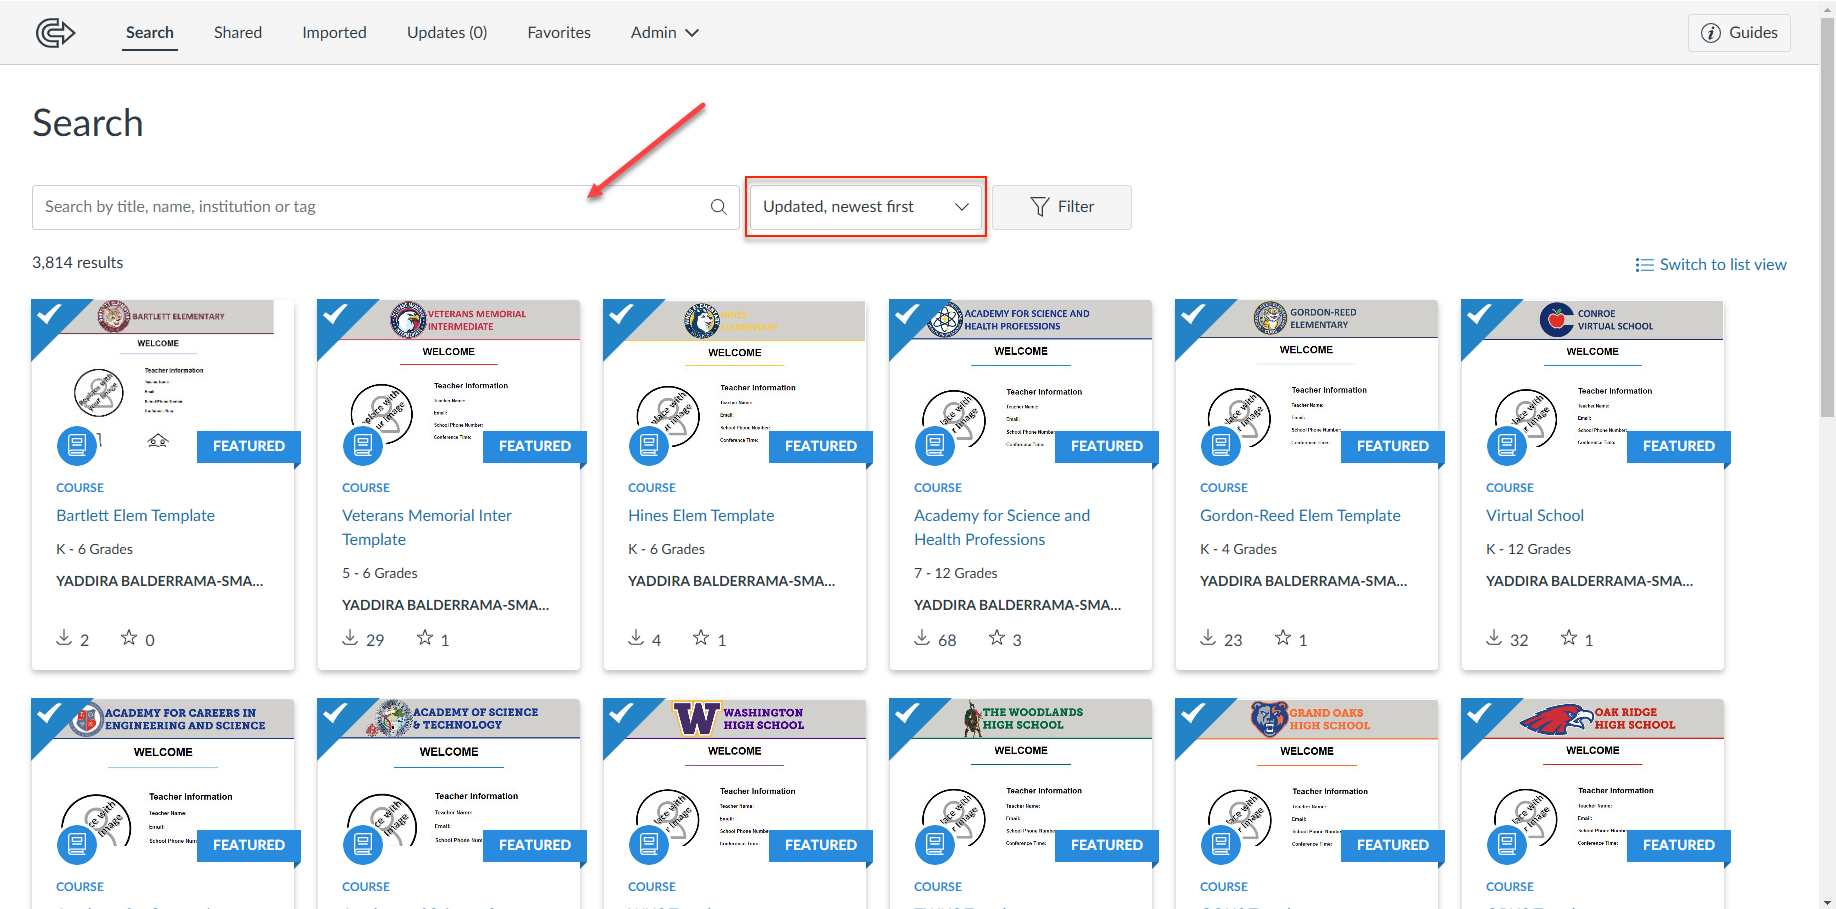1836x909 pixels.
Task: Click the course book icon on Hines Elem card
Action: (648, 445)
